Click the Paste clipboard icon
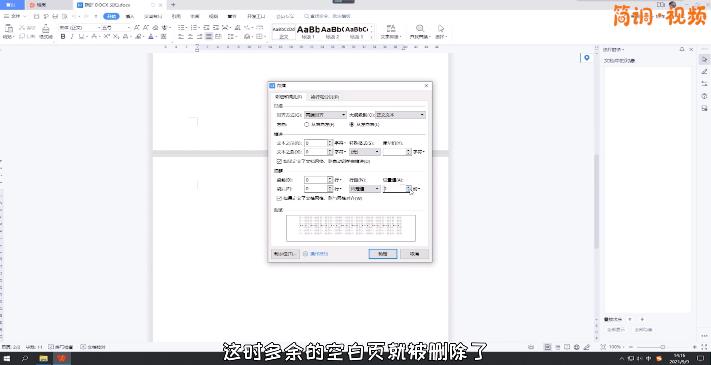The height and width of the screenshot is (365, 711). (9, 29)
